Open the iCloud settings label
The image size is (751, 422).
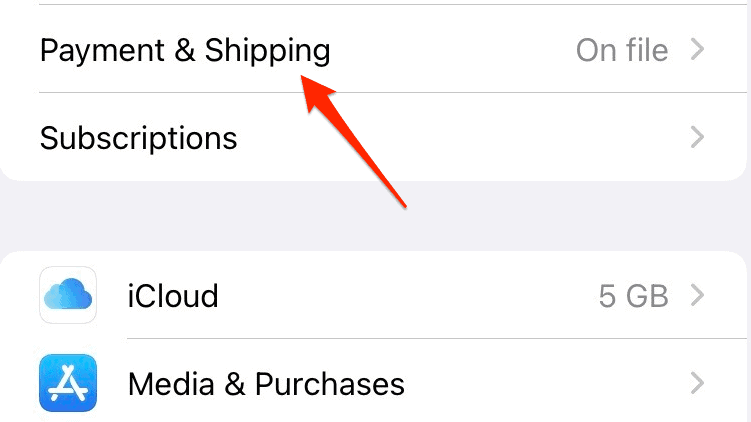pyautogui.click(x=173, y=296)
